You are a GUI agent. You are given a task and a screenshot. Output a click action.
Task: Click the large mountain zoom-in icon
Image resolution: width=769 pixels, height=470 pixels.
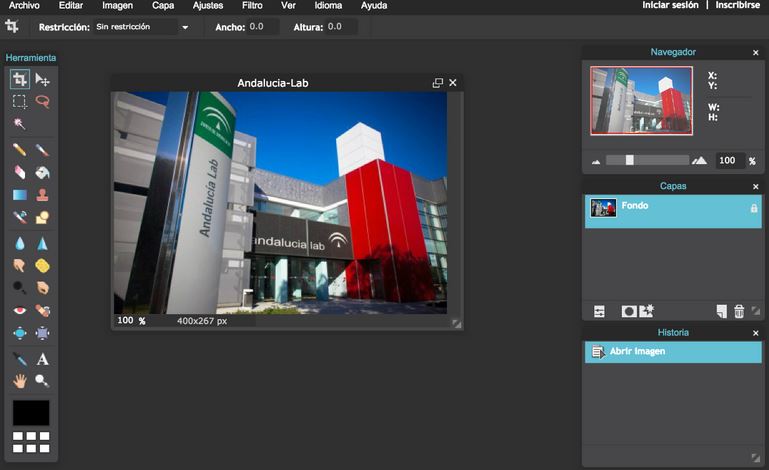699,160
